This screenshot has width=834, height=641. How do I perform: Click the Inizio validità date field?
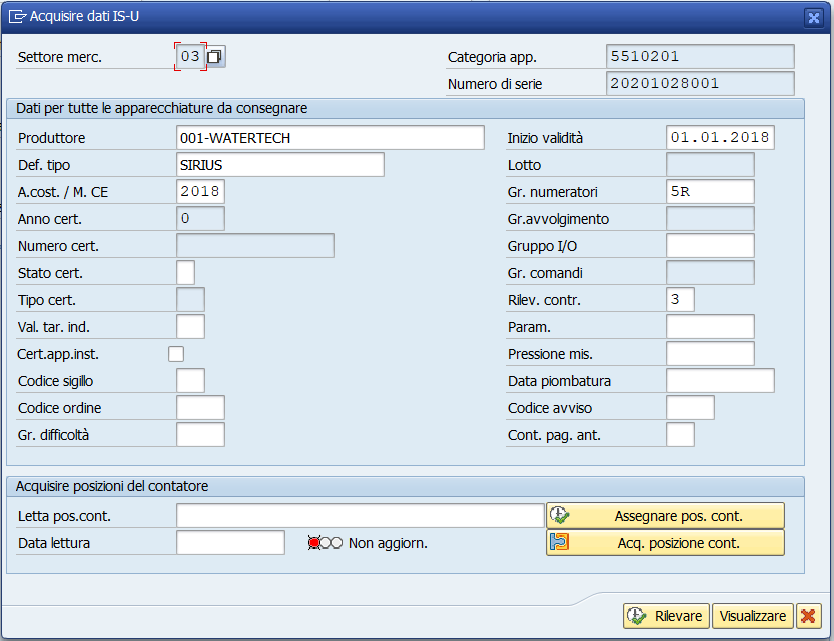point(720,138)
